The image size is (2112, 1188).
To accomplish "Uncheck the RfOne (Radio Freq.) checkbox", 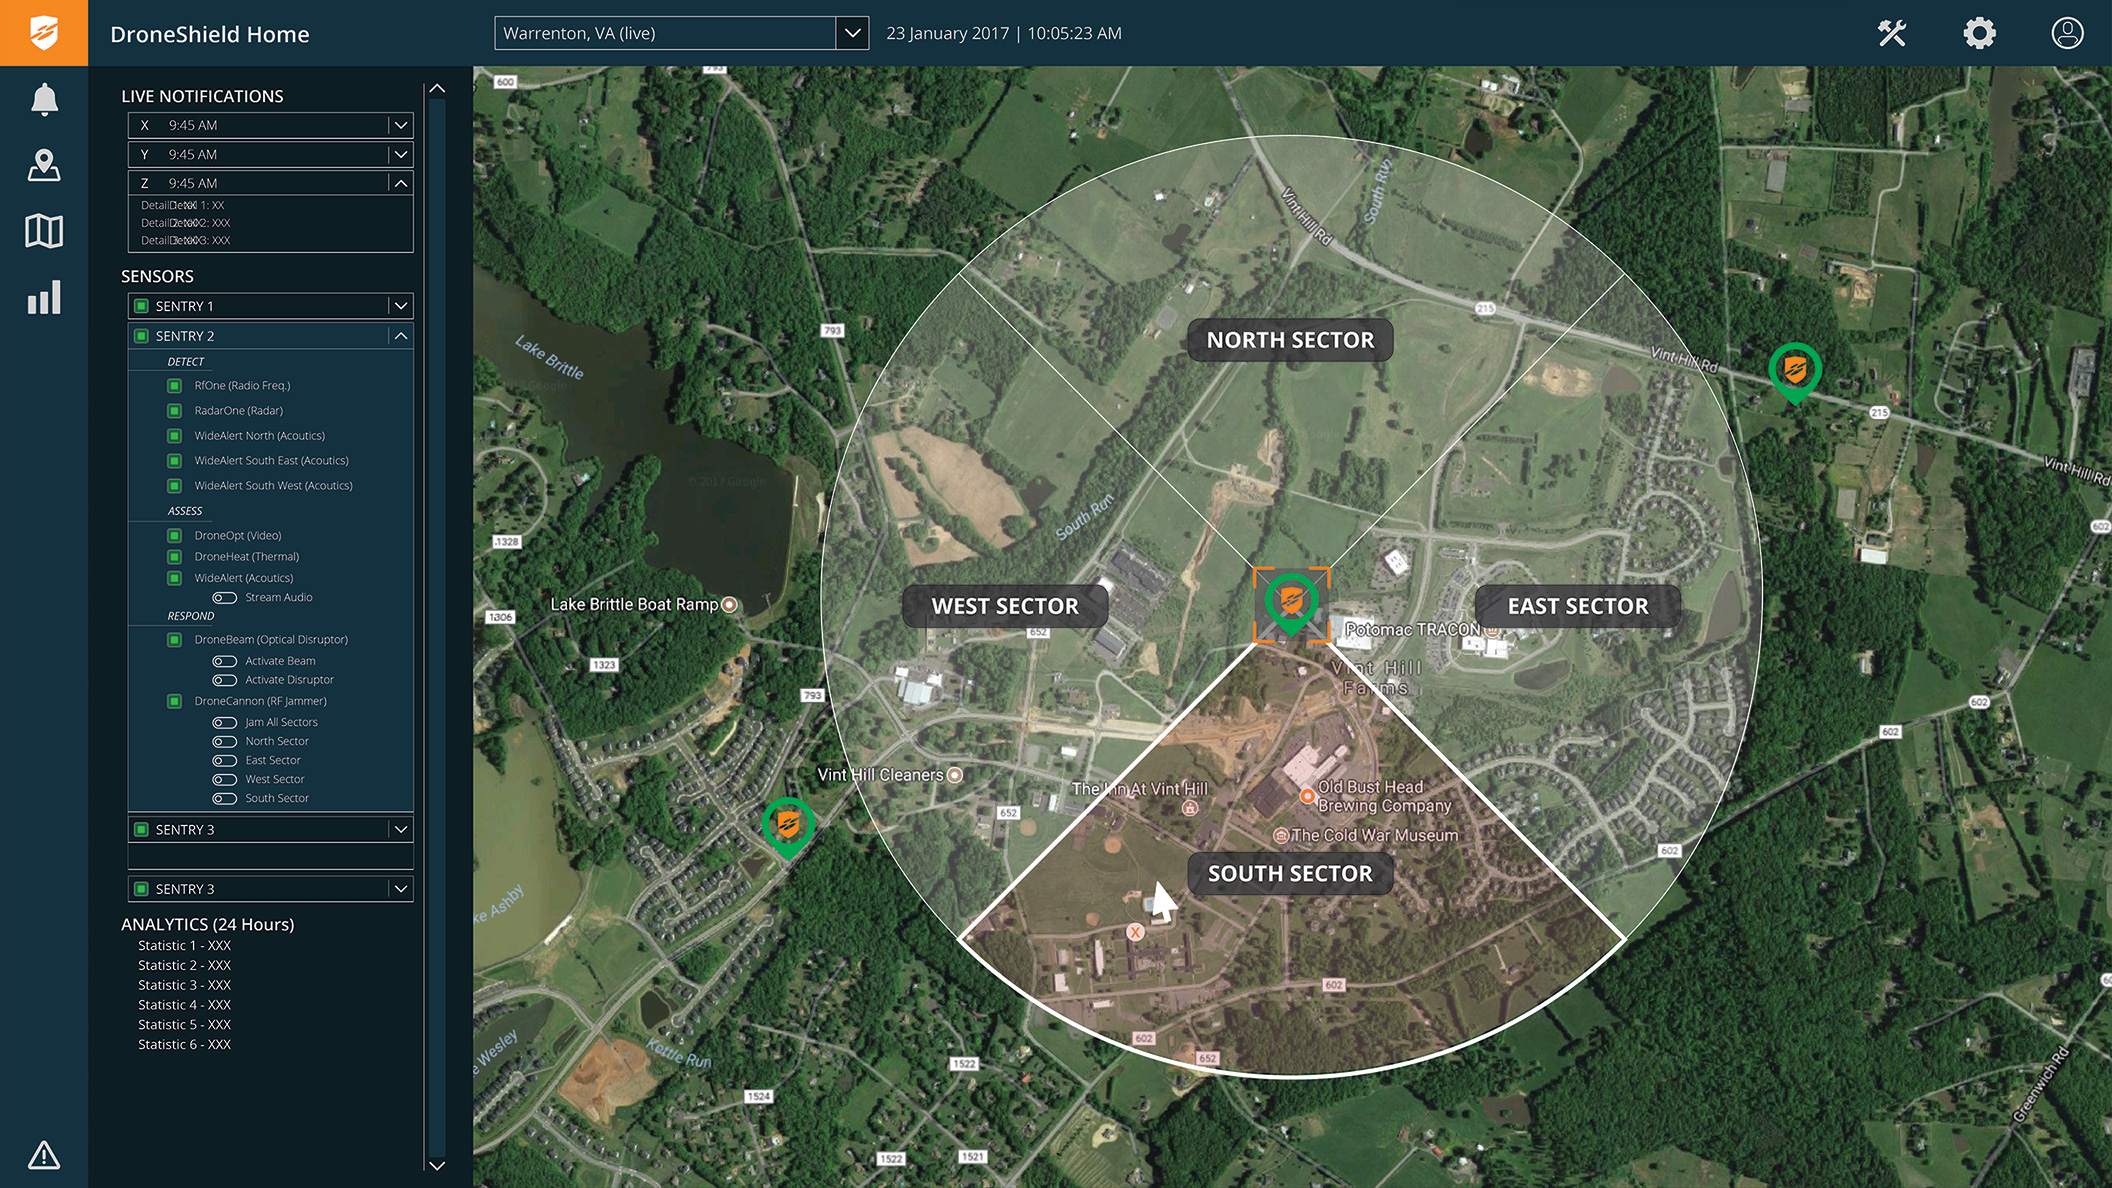I will [174, 386].
